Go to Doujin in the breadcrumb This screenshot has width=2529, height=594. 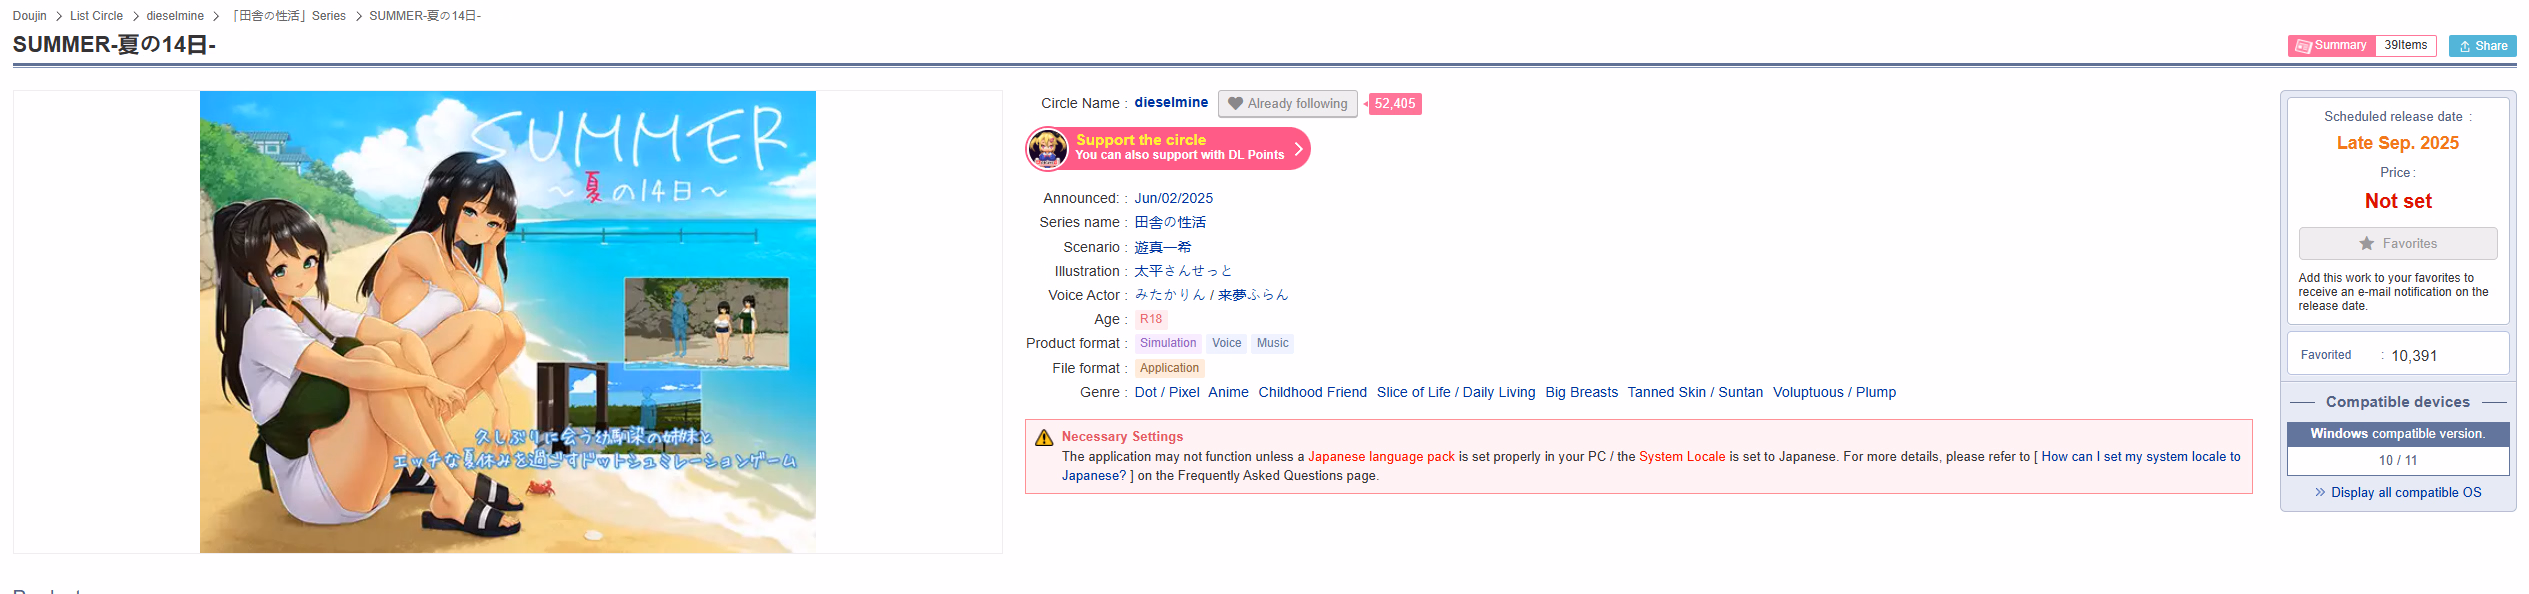(30, 16)
